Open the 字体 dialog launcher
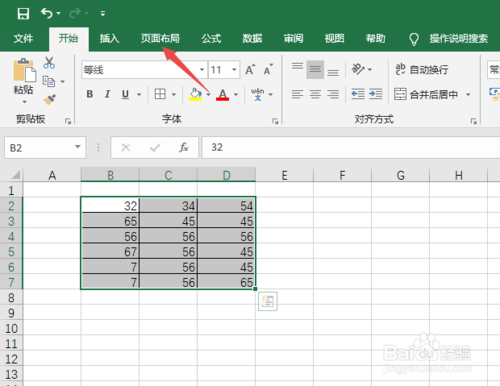The width and height of the screenshot is (500, 386). click(275, 121)
